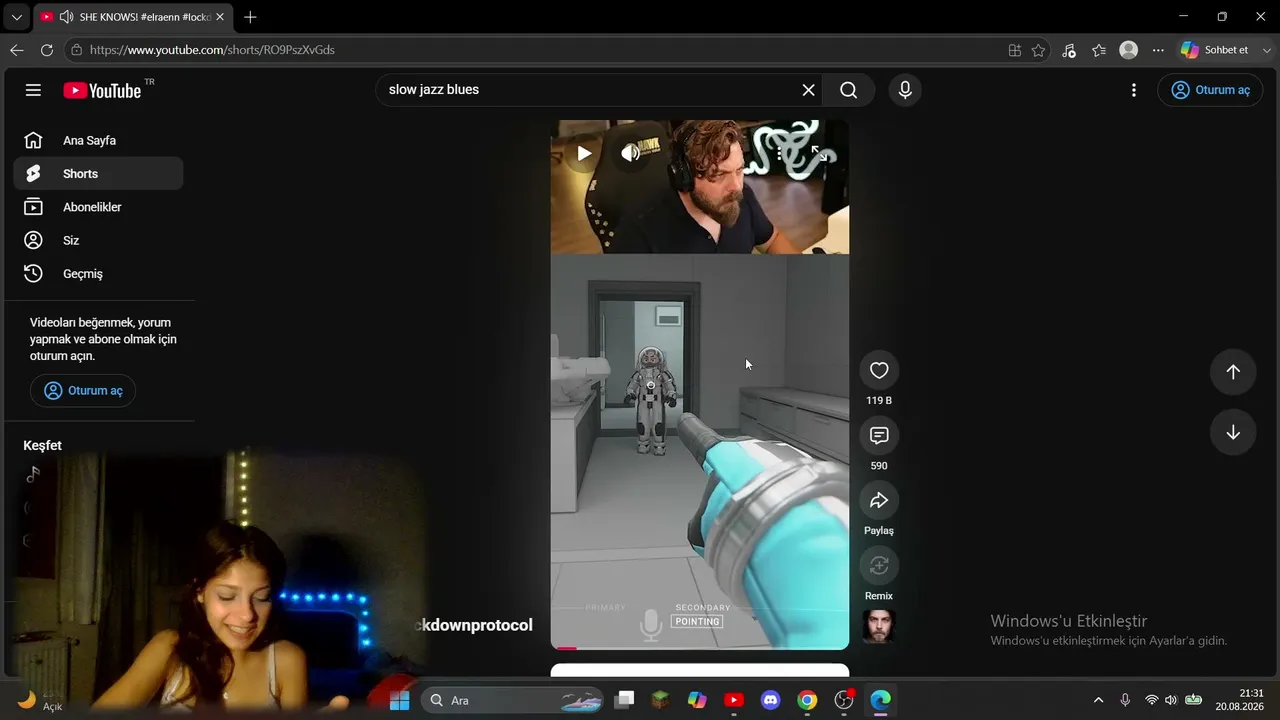Enter fullscreen on the Shorts player
Image resolution: width=1280 pixels, height=720 pixels.
click(819, 153)
